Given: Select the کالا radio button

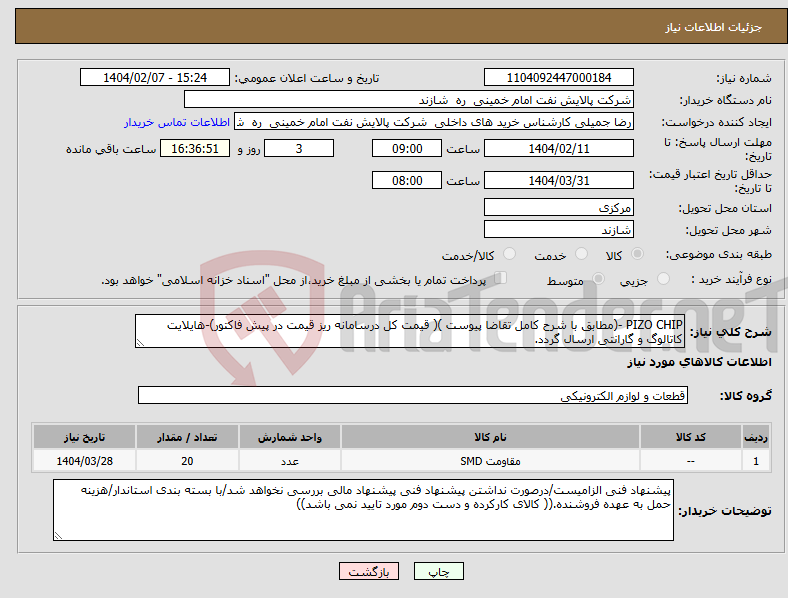Looking at the screenshot, I should (x=637, y=254).
